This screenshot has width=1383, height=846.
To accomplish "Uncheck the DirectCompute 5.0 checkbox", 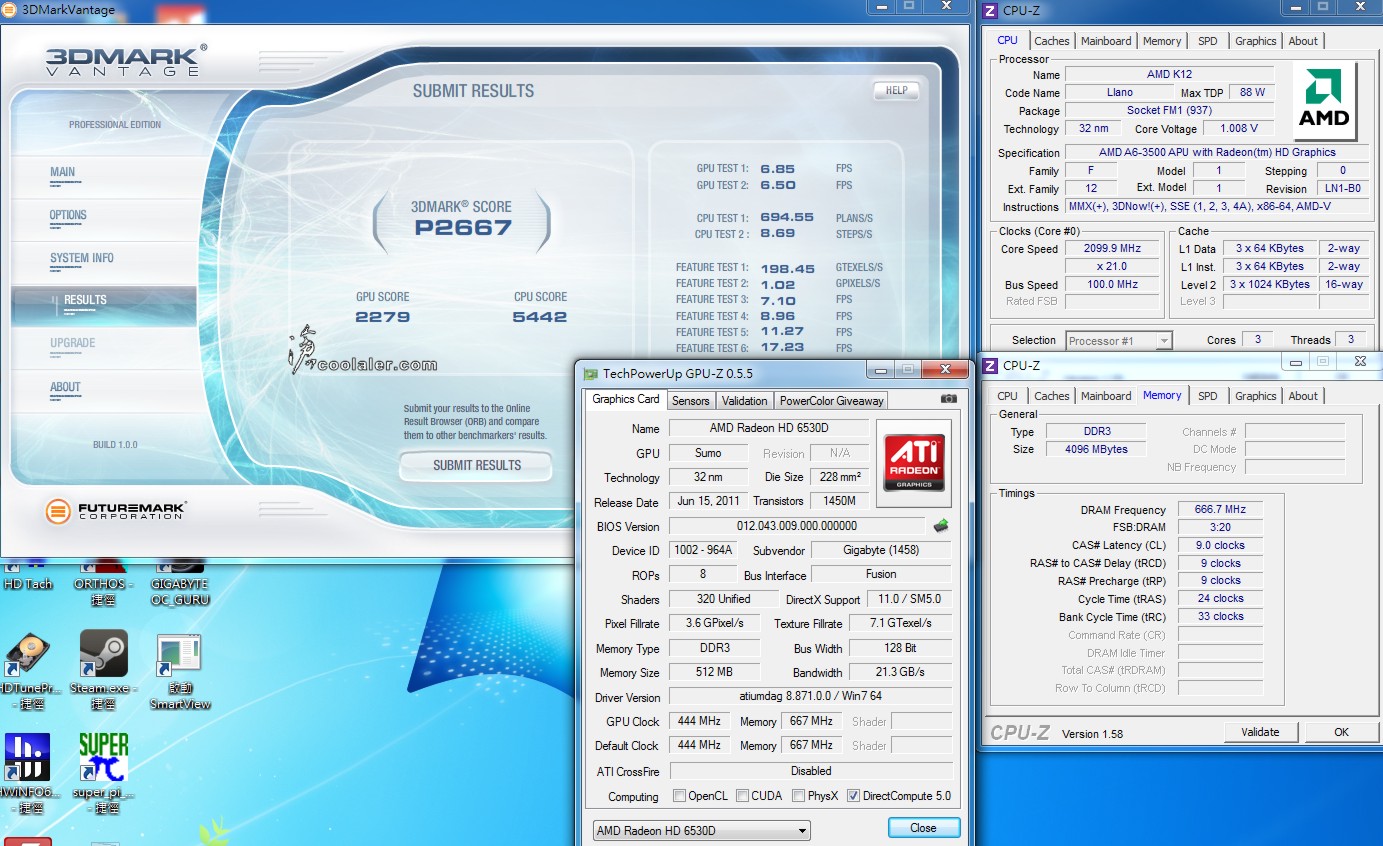I will pos(853,796).
